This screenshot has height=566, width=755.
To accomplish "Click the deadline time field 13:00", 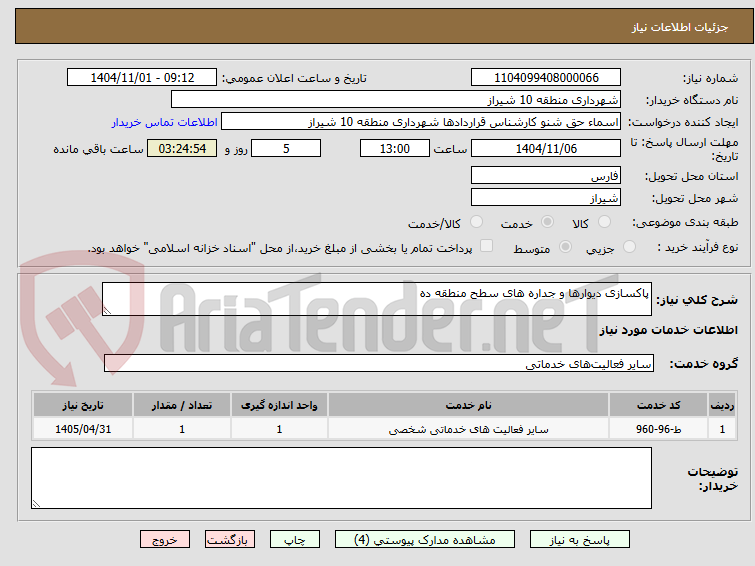I will click(395, 148).
